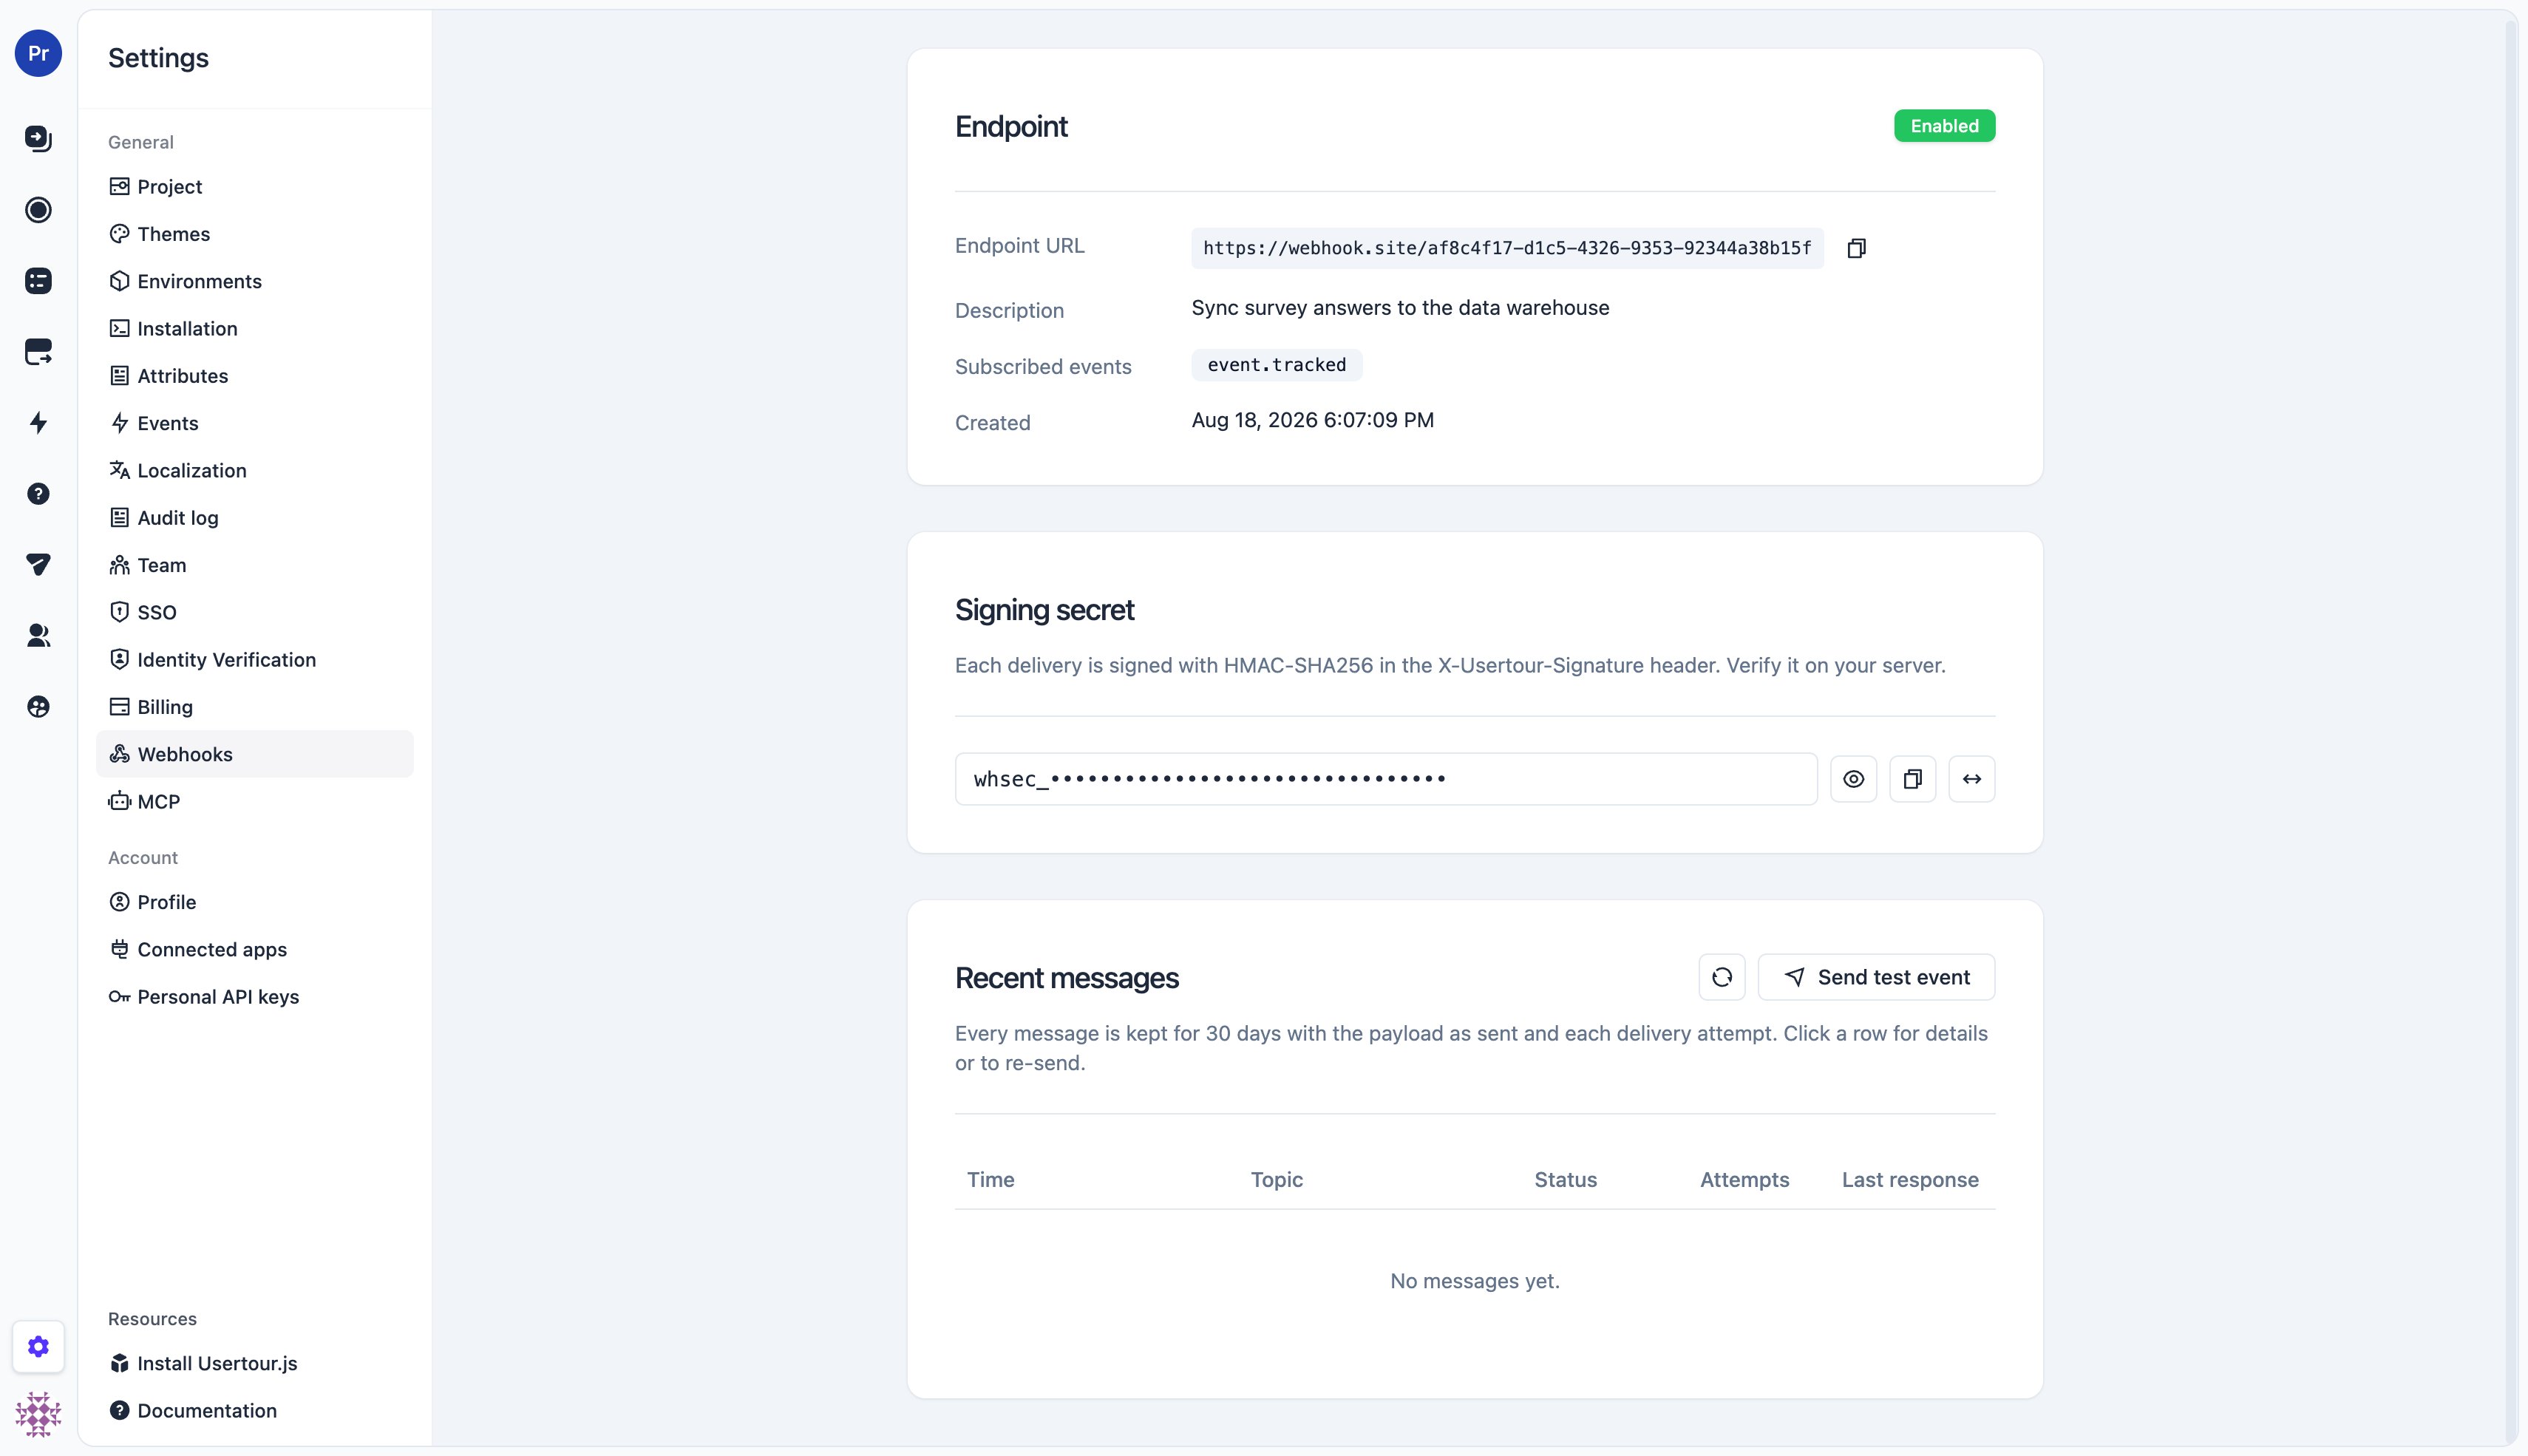2528x1456 pixels.
Task: Click the Enabled status badge
Action: 1944,126
